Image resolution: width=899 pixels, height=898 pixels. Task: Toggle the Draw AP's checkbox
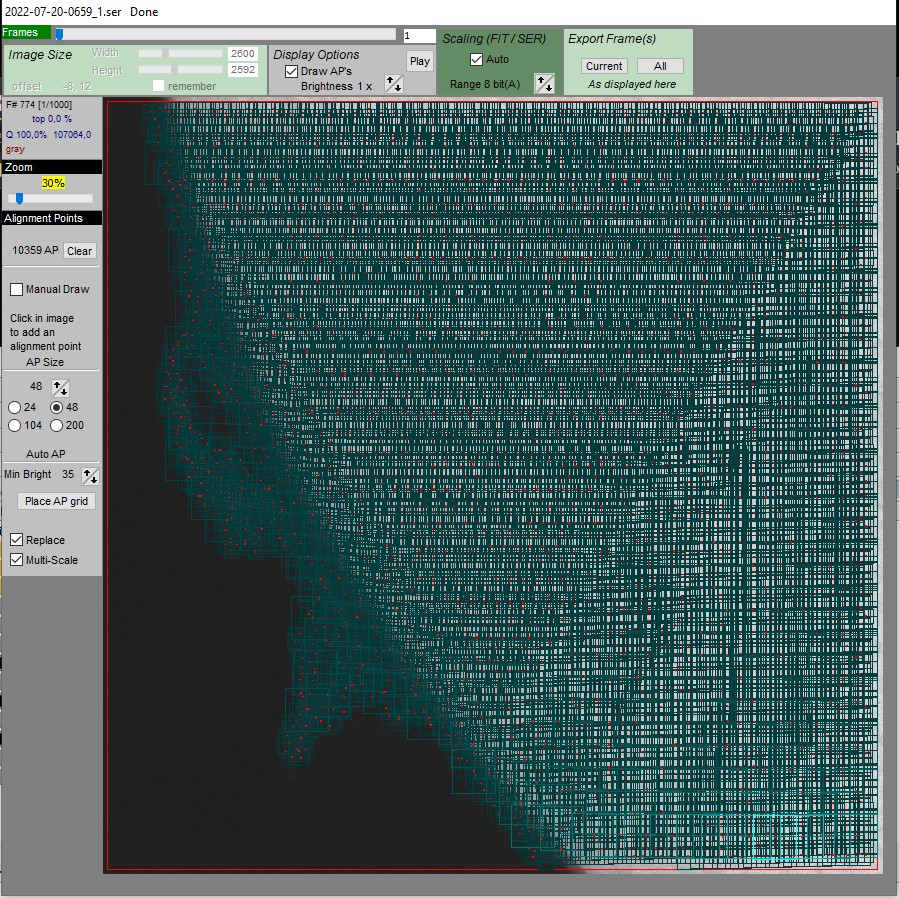tap(291, 72)
